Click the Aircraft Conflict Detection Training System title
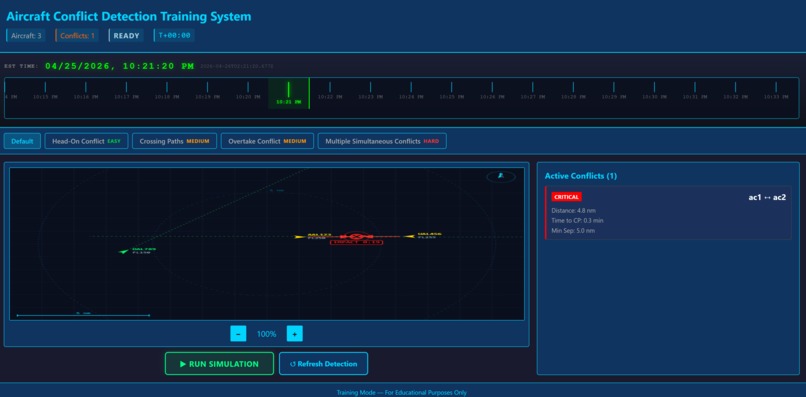This screenshot has width=806, height=397. tap(129, 16)
